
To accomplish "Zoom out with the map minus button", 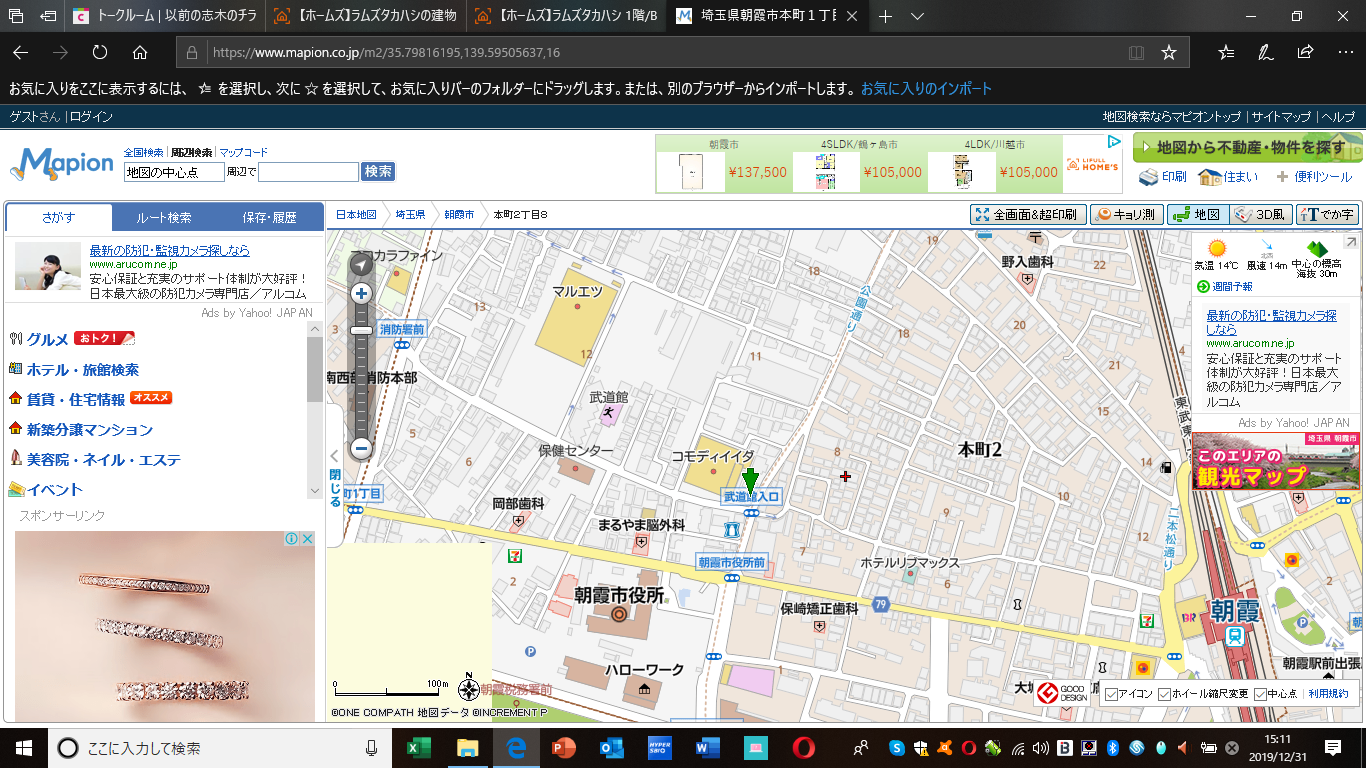I will coord(361,449).
